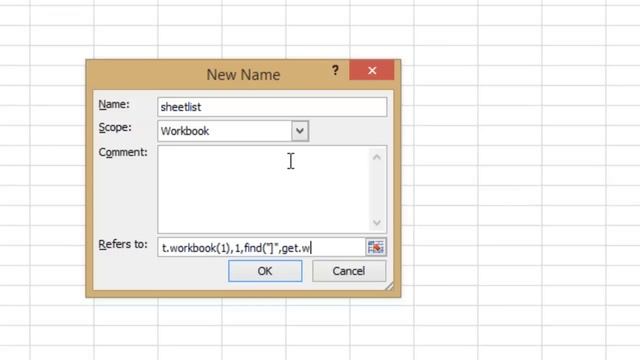The width and height of the screenshot is (640, 360).
Task: Click the Comment box scroll up arrow
Action: point(377,157)
